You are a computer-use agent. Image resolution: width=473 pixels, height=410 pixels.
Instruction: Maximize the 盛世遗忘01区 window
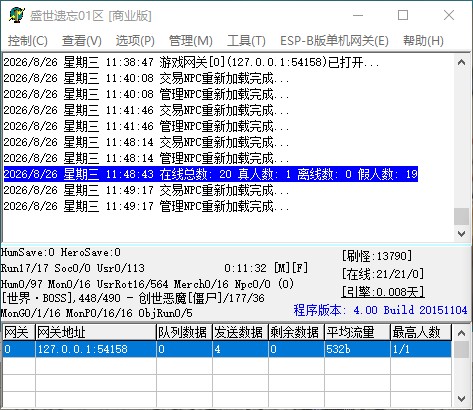(403, 15)
